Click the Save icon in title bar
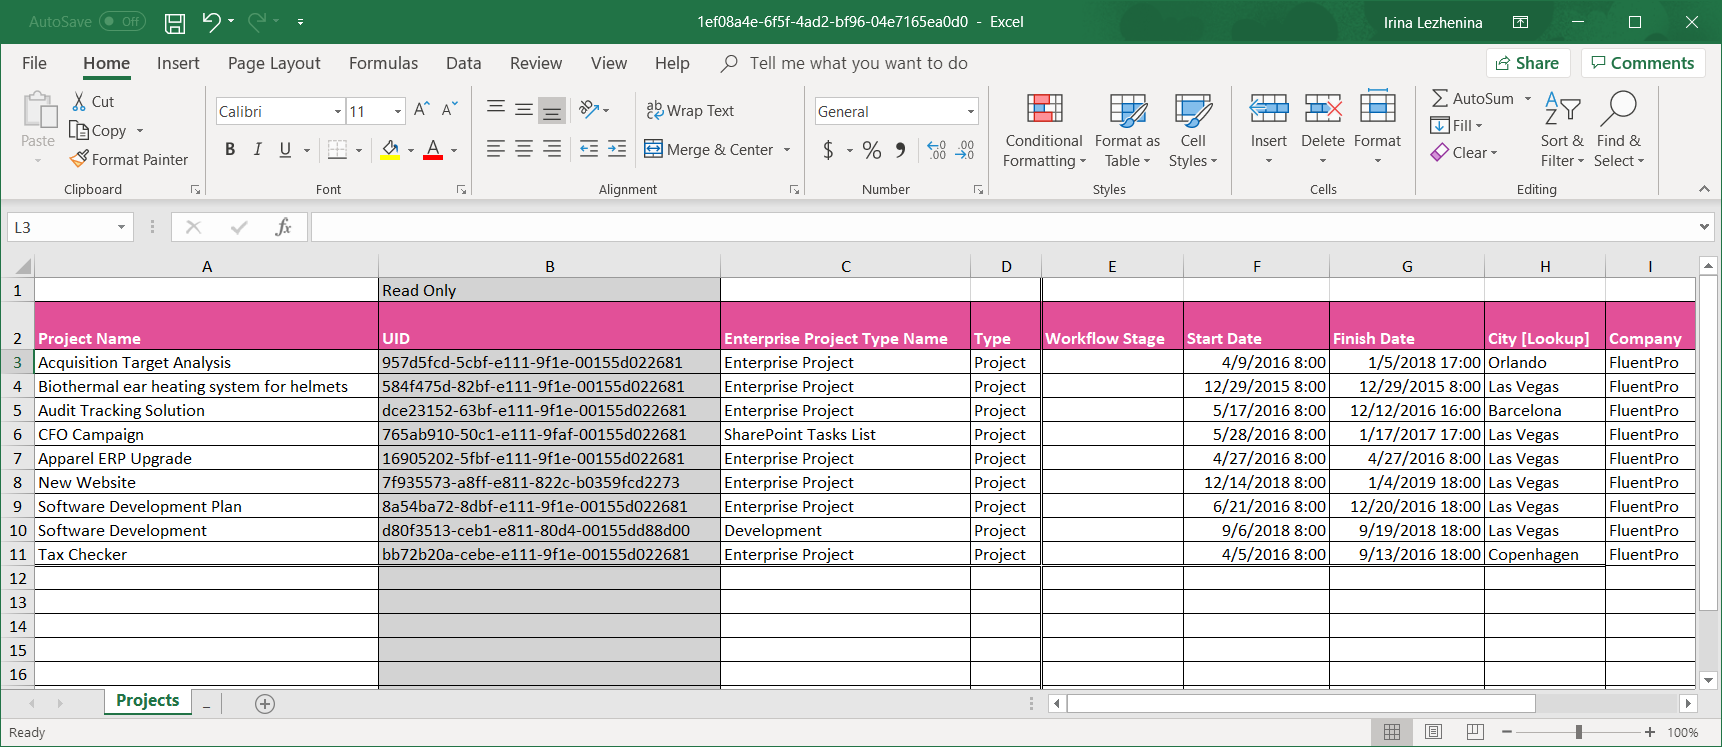 pos(175,22)
